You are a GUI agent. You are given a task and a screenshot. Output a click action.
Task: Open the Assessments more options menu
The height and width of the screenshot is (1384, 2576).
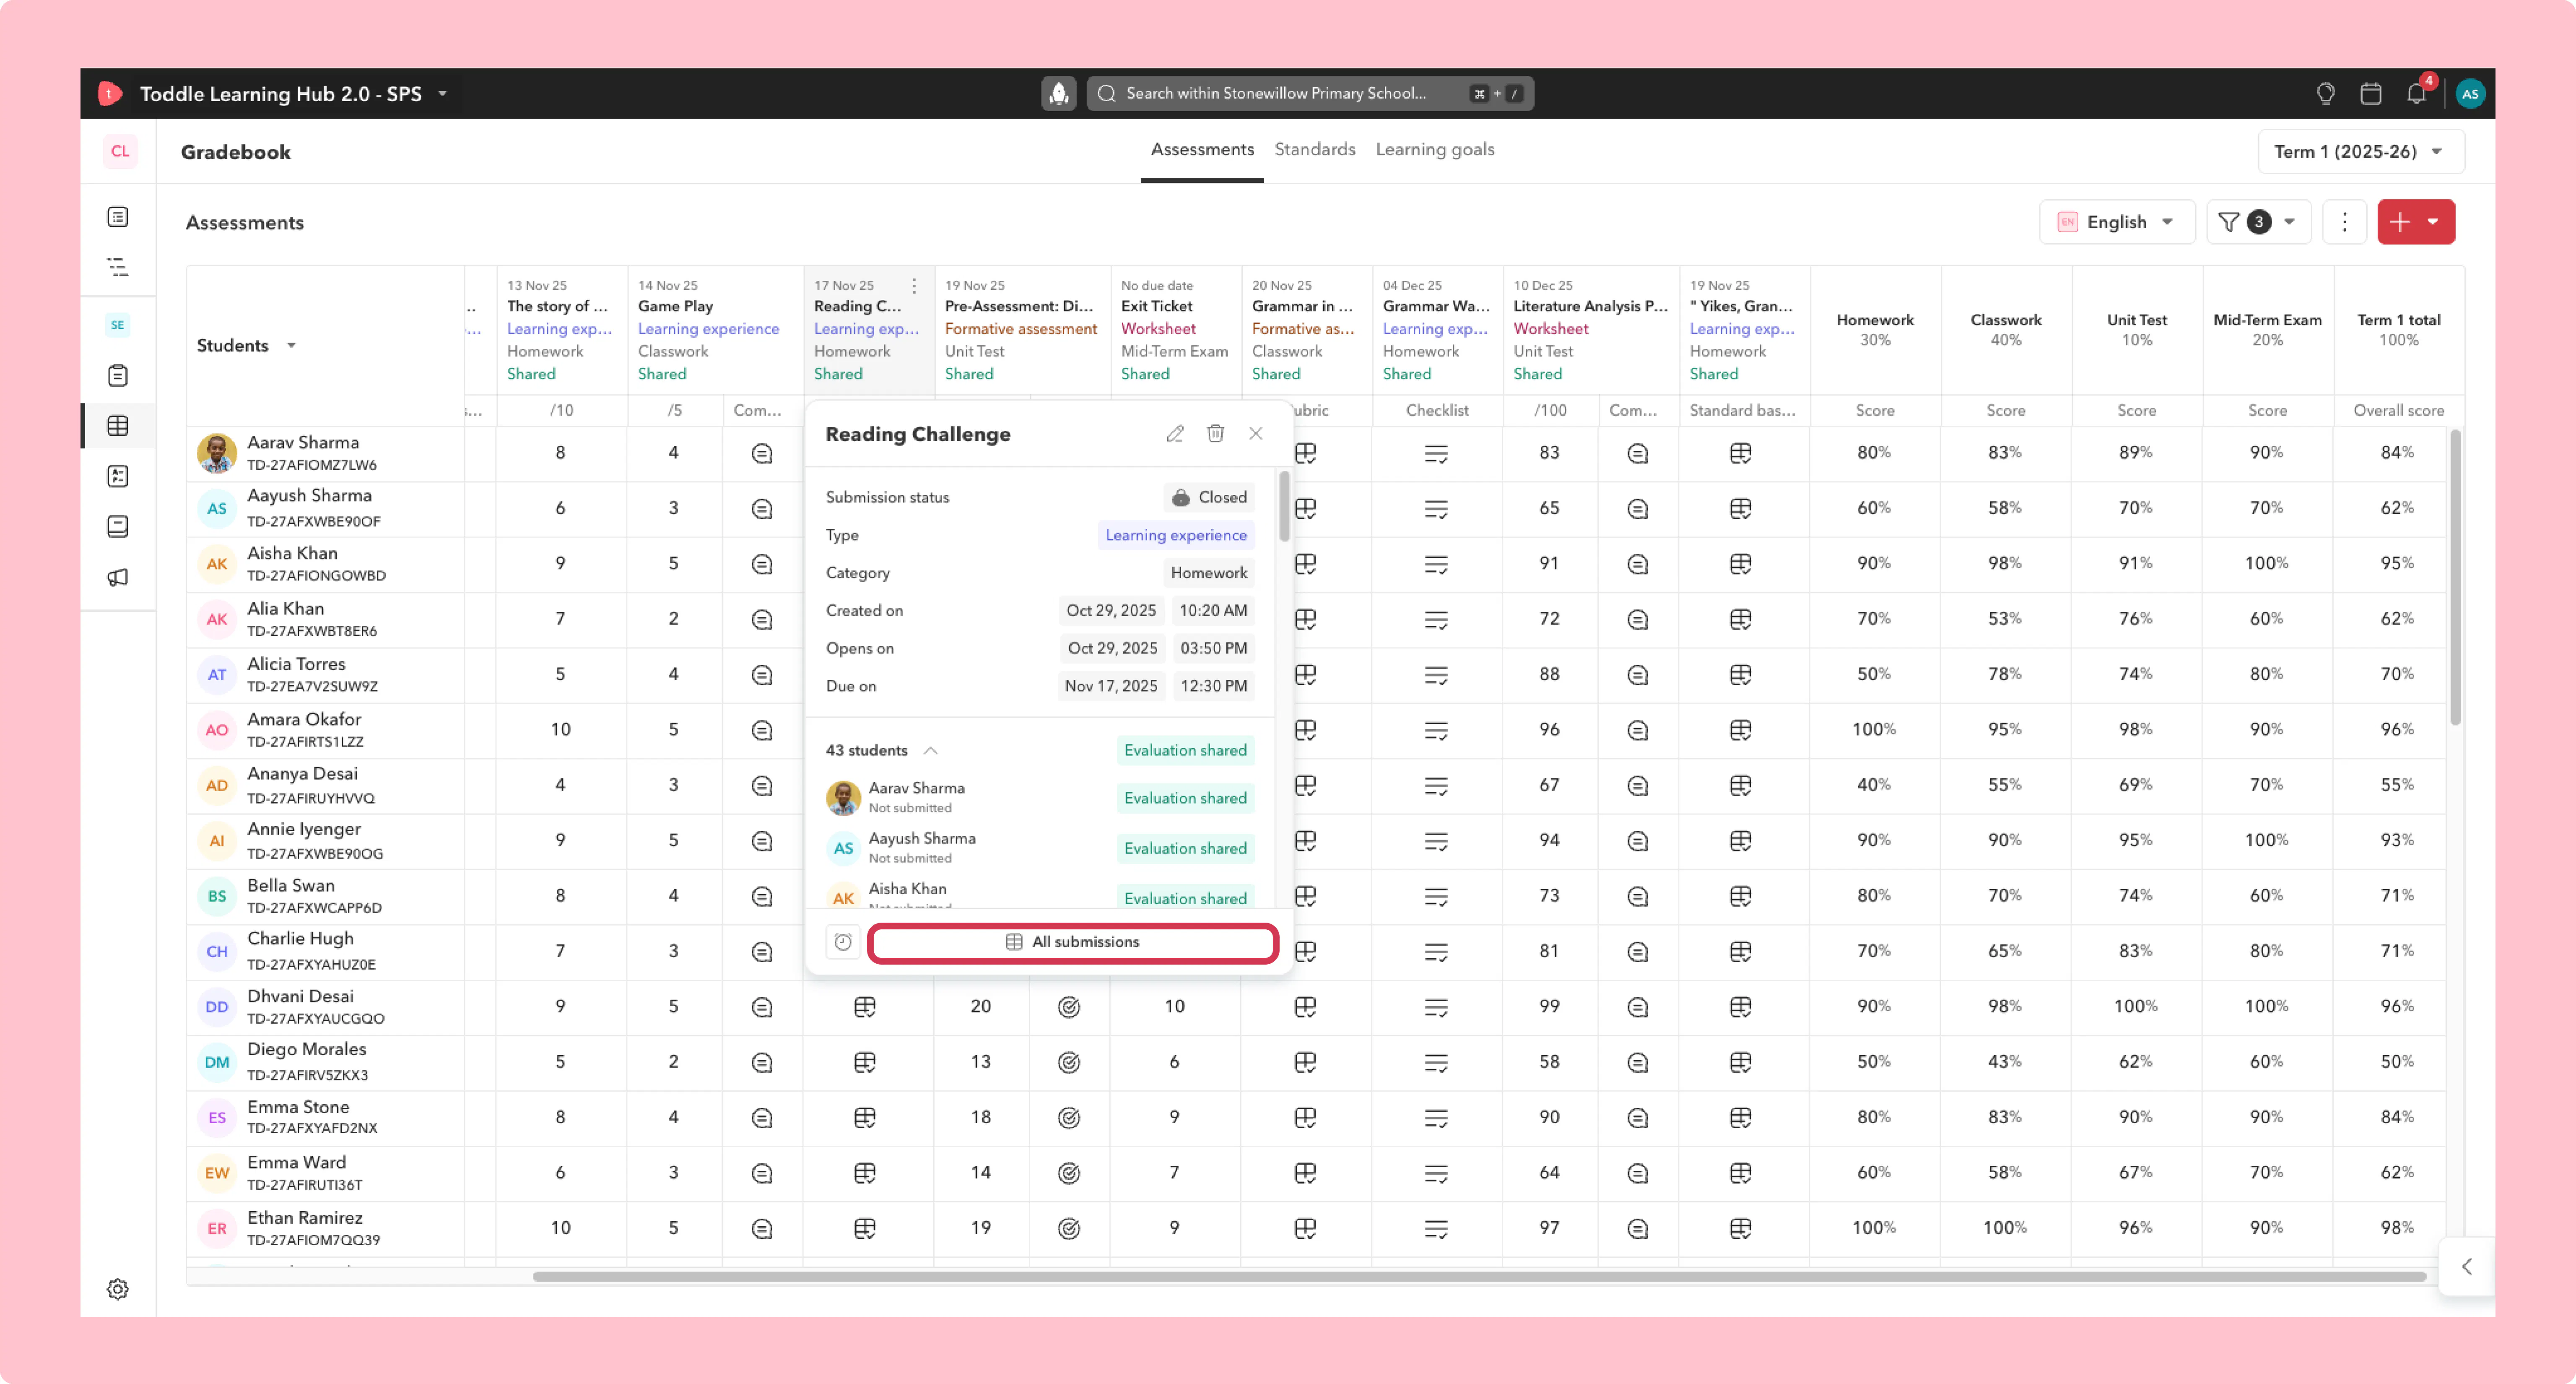[x=2344, y=222]
